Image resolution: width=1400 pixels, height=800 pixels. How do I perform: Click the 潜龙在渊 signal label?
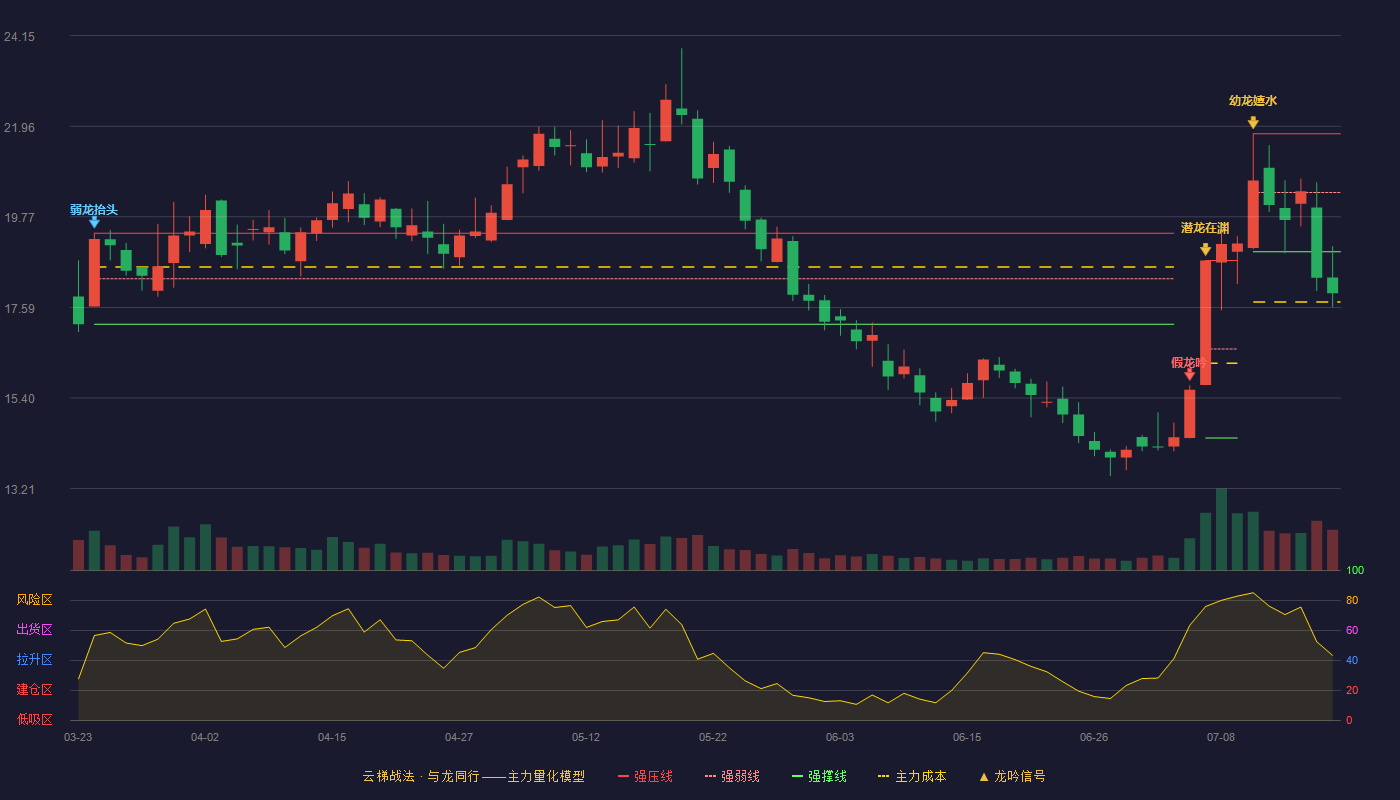pyautogui.click(x=1205, y=228)
